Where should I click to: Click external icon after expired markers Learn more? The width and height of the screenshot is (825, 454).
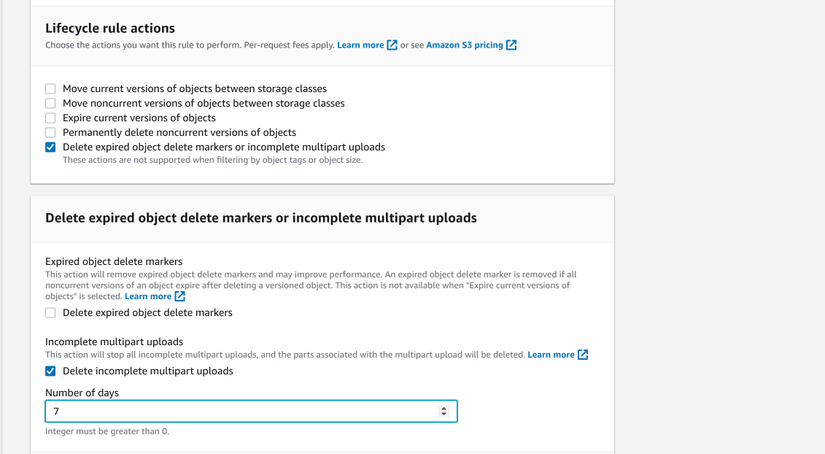(180, 296)
